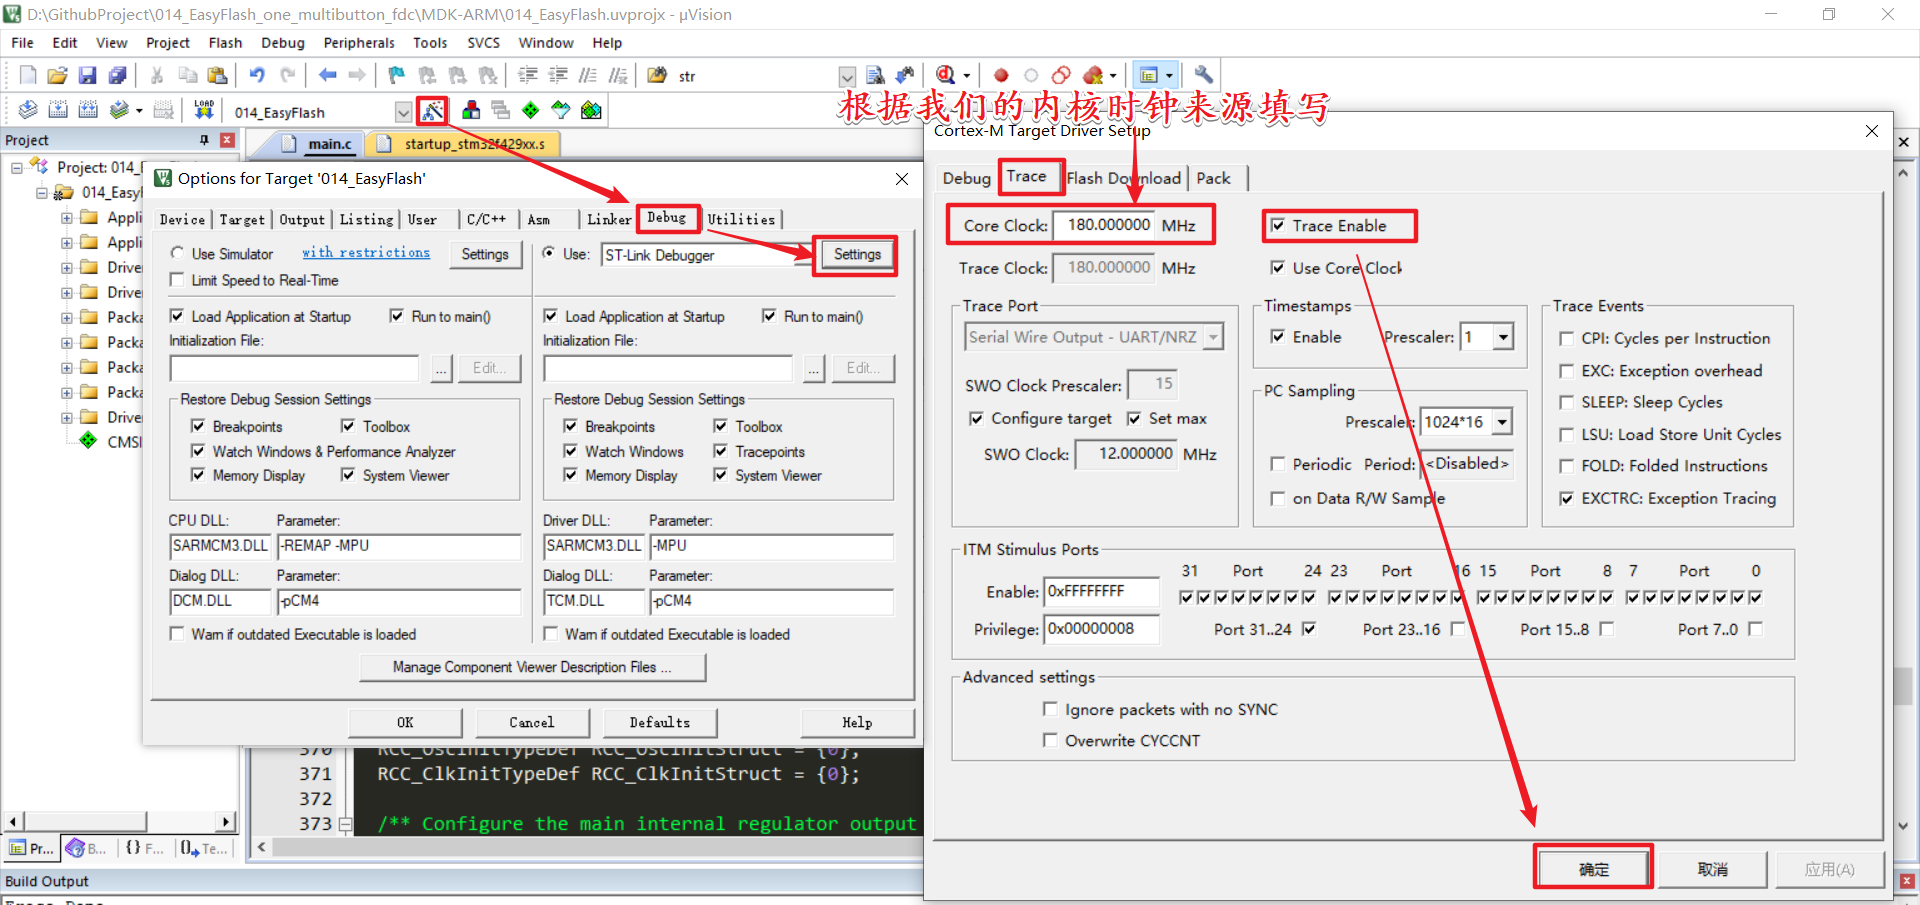The image size is (1920, 905).
Task: Check Ignore packets with no SYNC
Action: click(x=1050, y=709)
